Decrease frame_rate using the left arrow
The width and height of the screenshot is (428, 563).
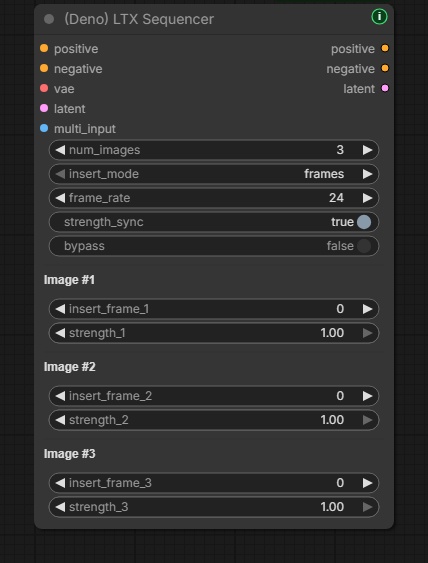[60, 198]
